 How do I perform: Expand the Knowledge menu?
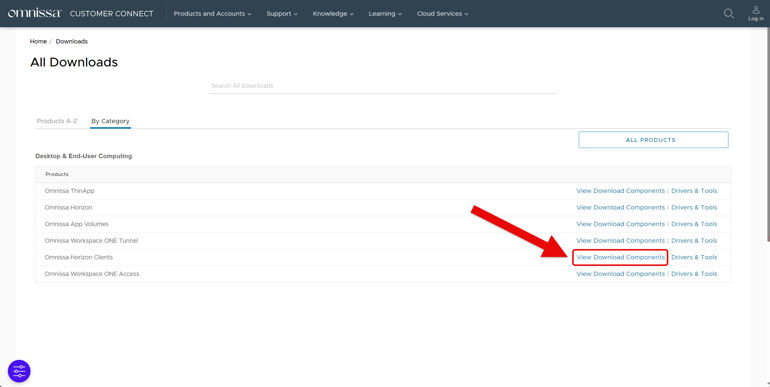point(333,14)
